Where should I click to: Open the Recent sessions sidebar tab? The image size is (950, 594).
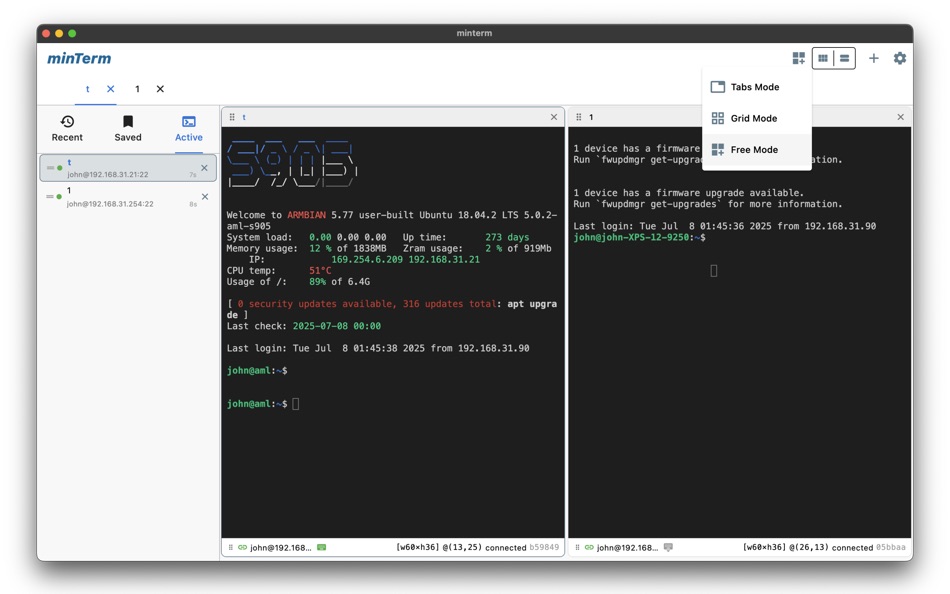click(x=67, y=128)
